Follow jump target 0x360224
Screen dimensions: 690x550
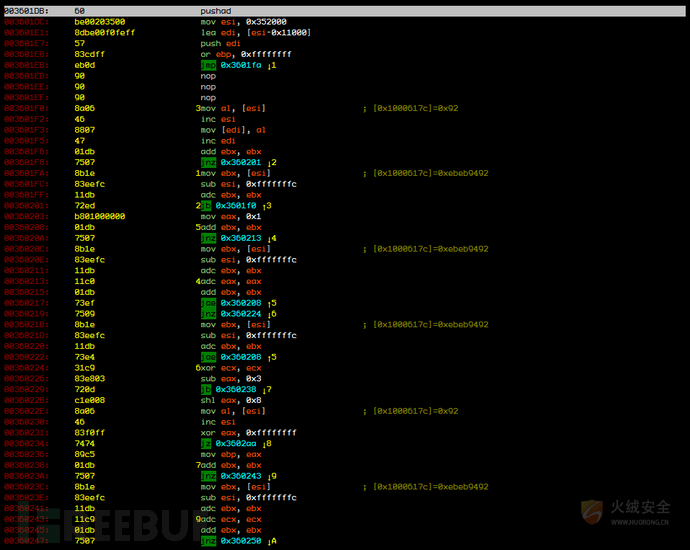[241, 314]
